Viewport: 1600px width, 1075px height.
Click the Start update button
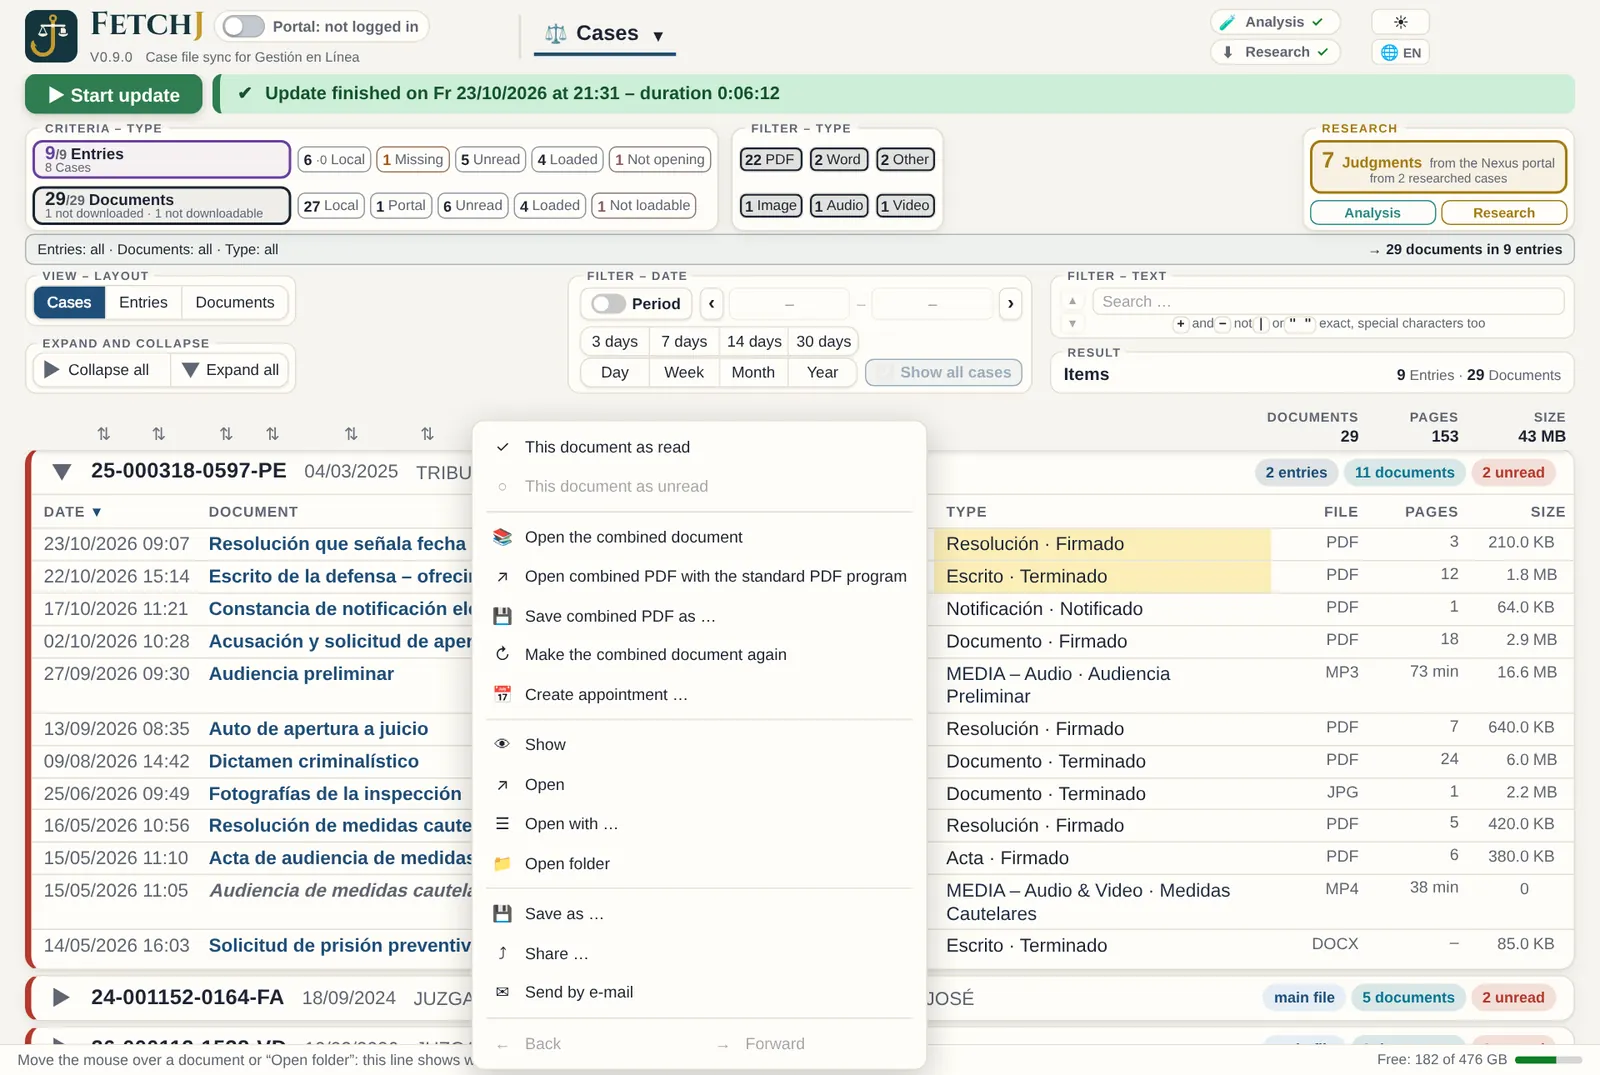click(114, 95)
